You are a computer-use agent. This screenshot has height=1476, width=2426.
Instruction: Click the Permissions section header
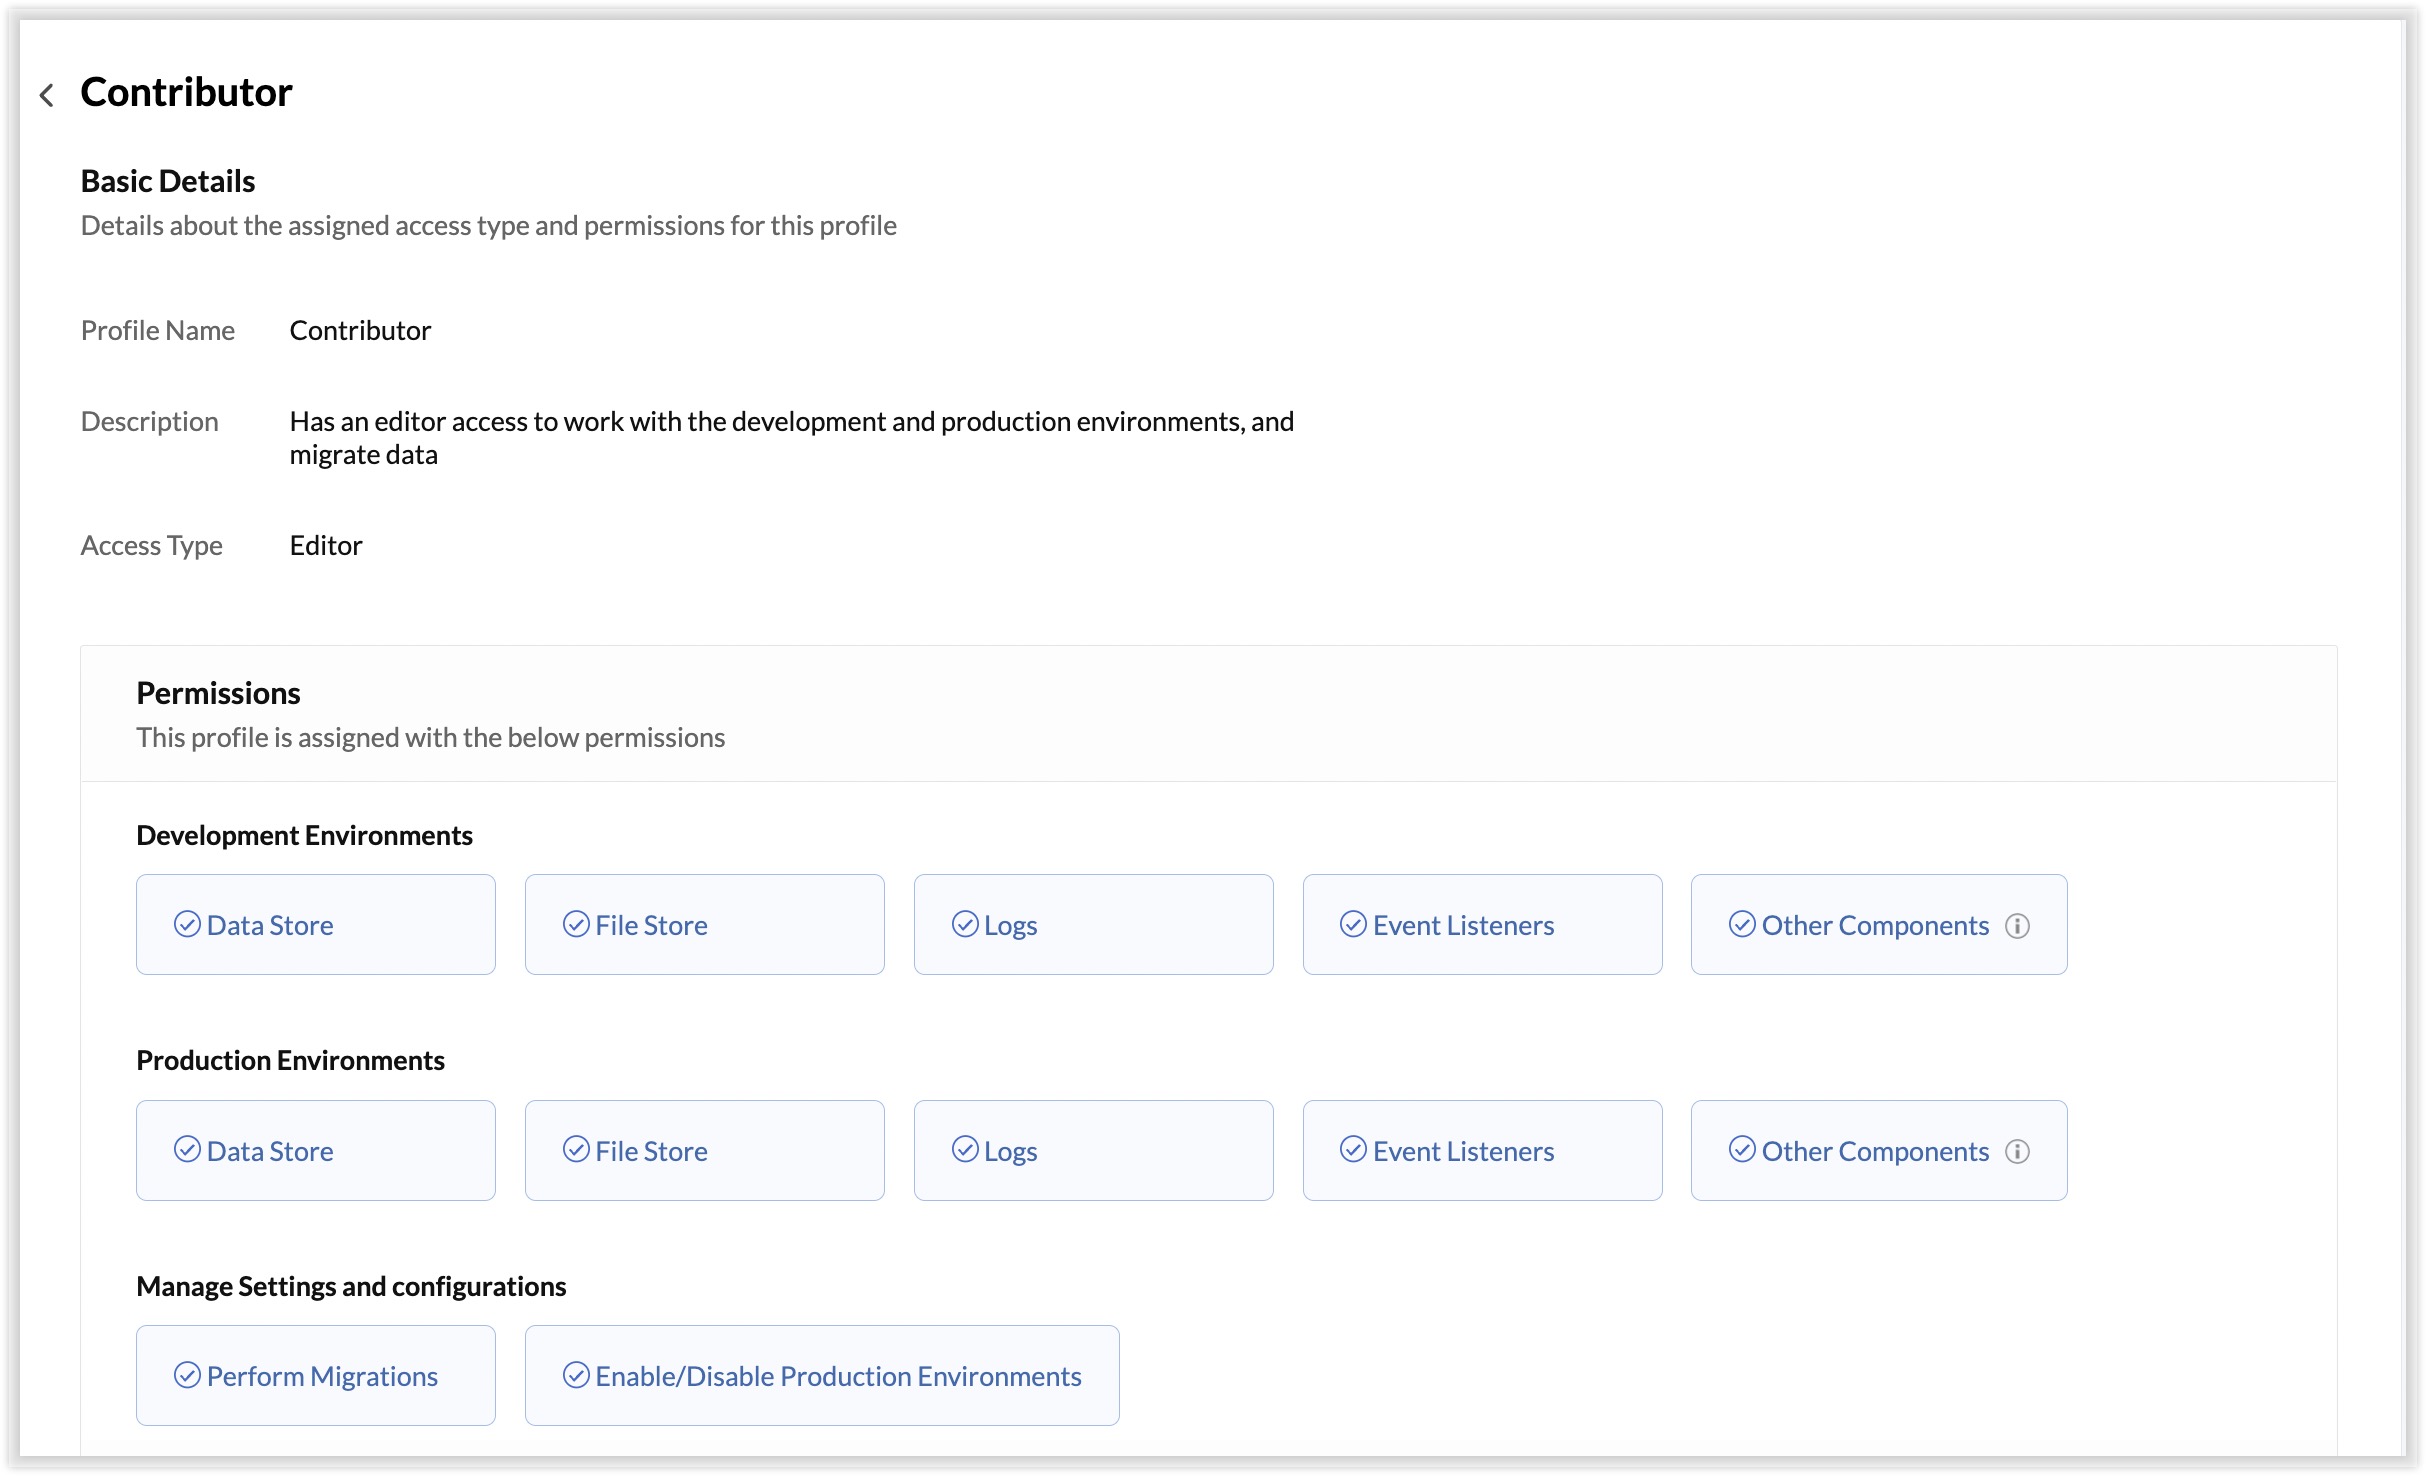tap(218, 693)
